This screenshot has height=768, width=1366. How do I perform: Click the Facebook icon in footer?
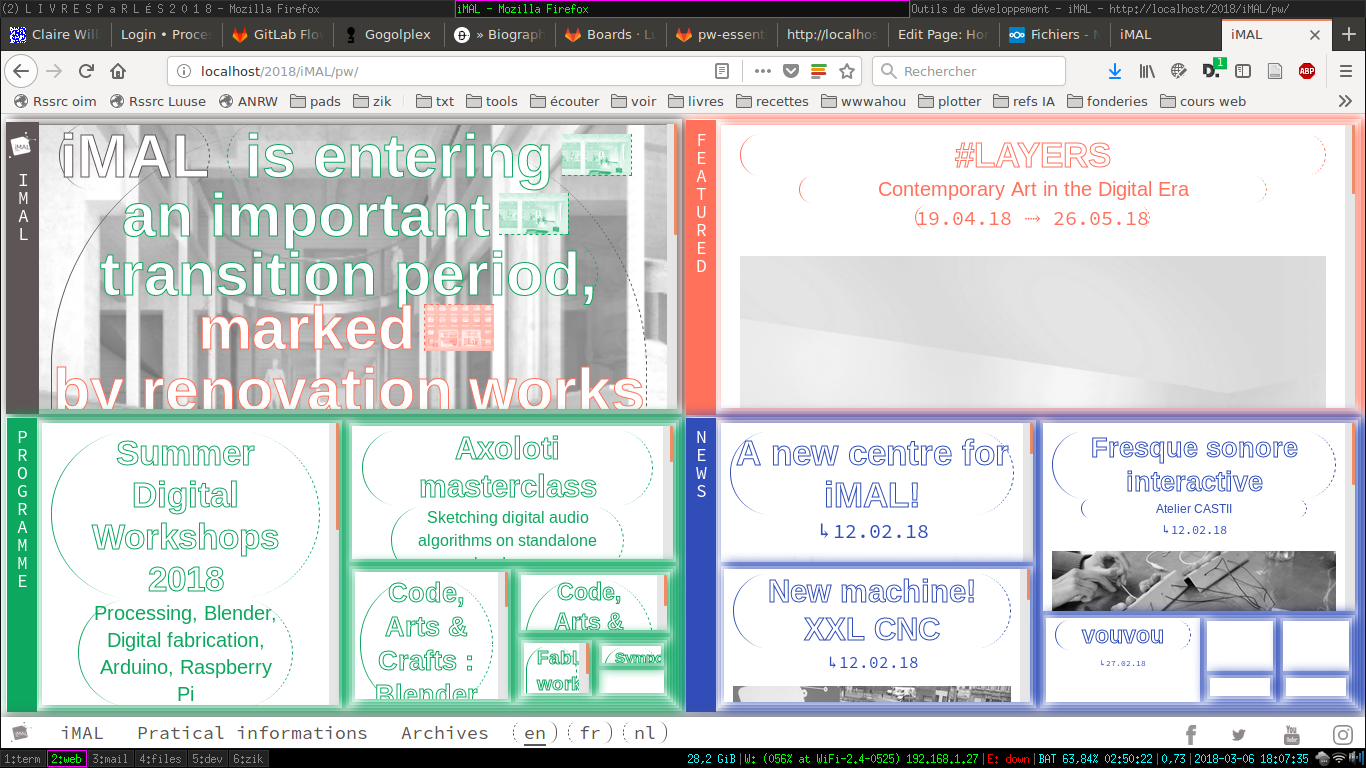[1190, 735]
